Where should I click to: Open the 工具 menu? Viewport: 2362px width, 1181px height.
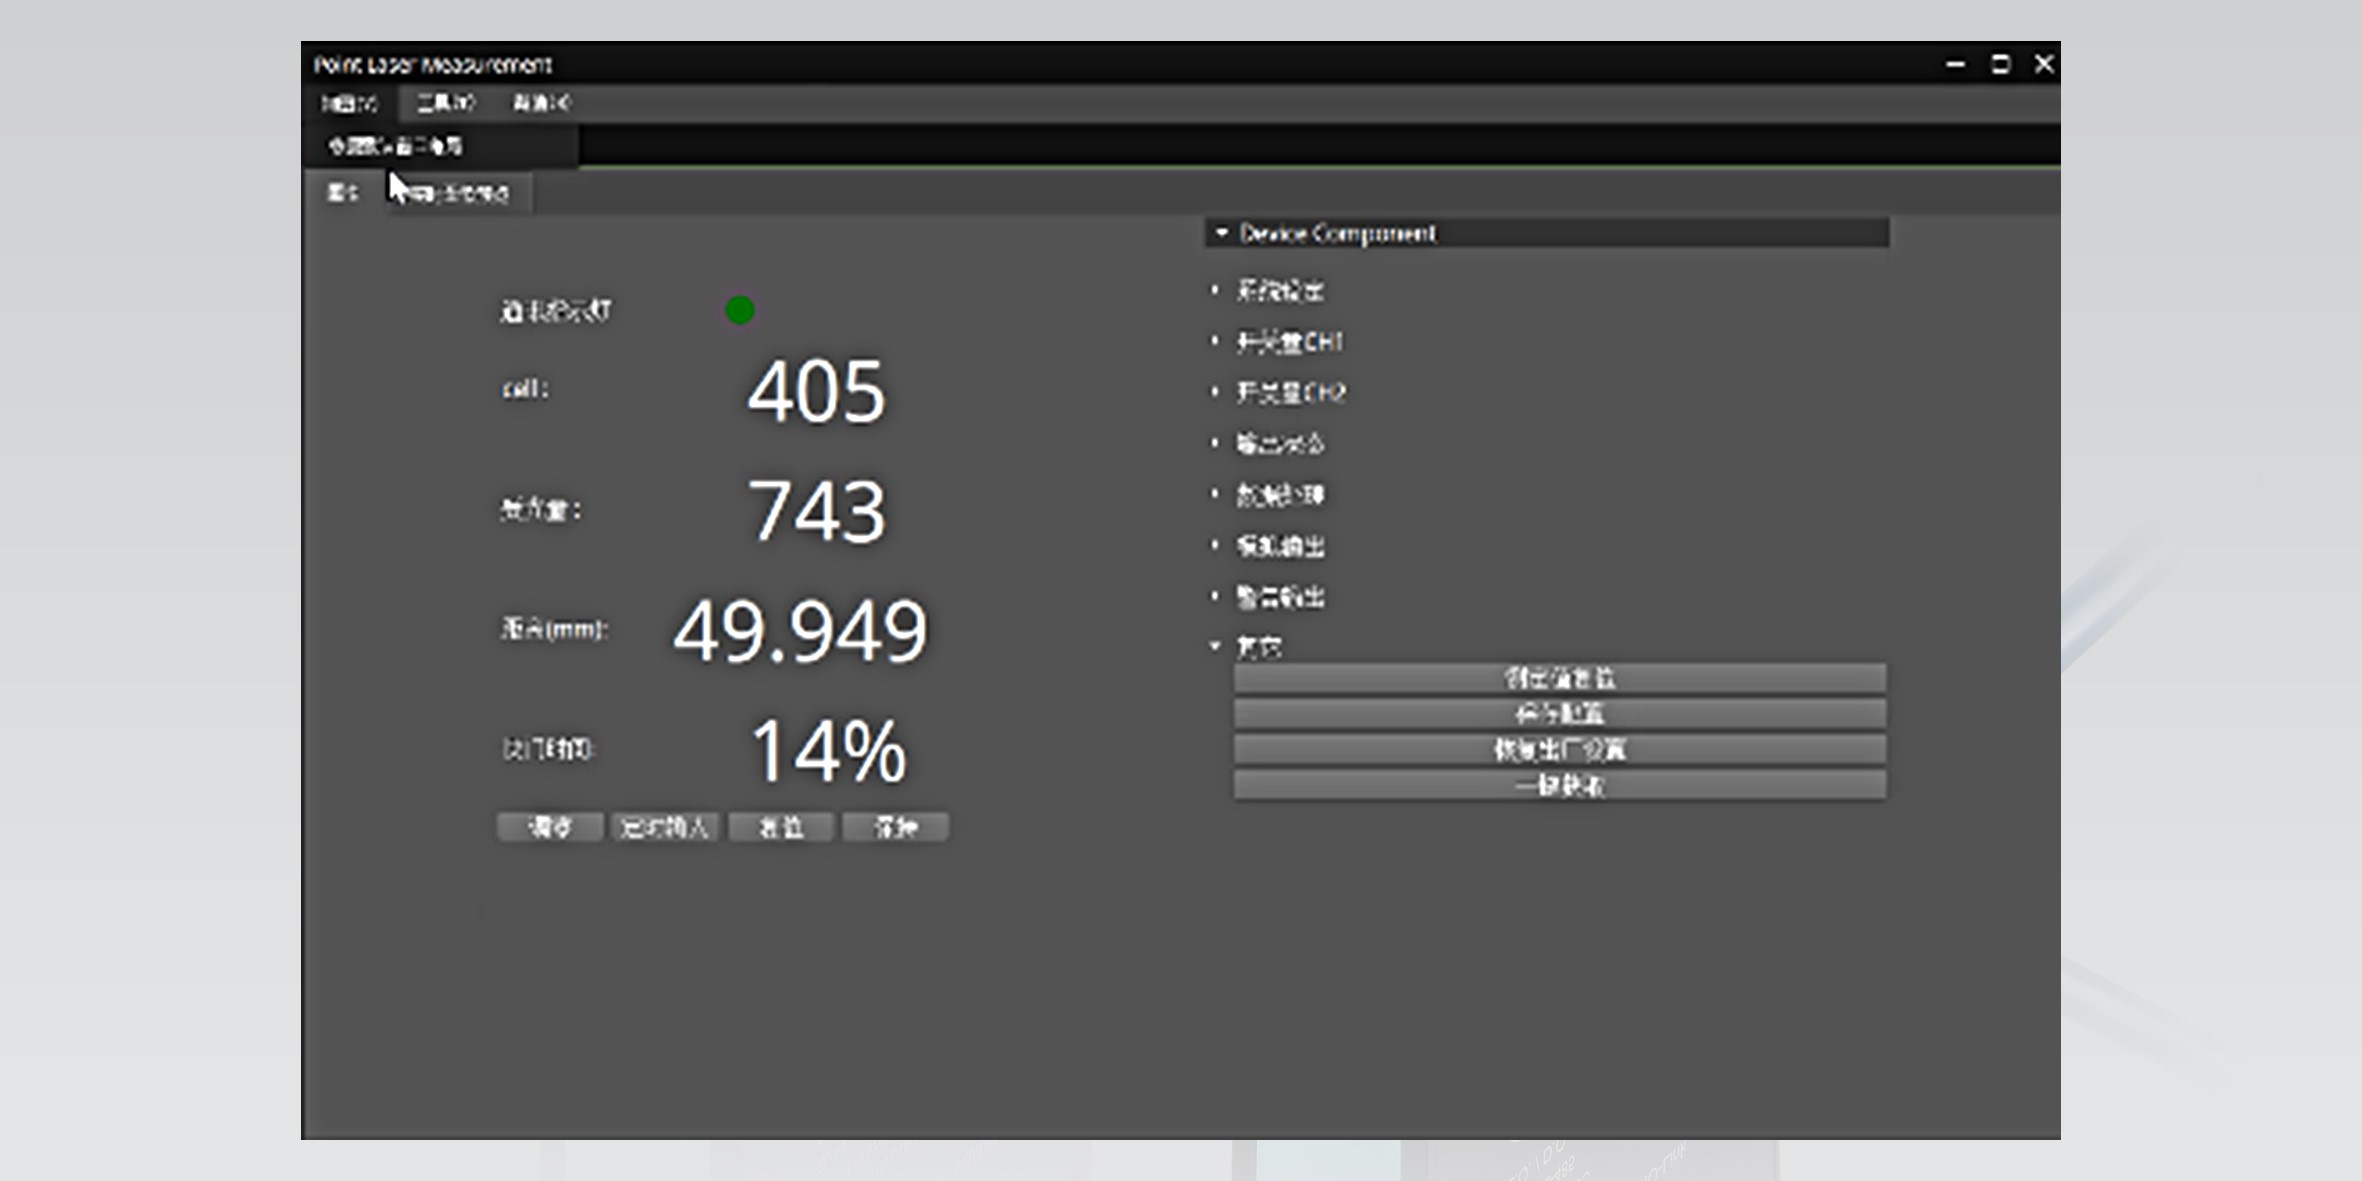point(445,103)
